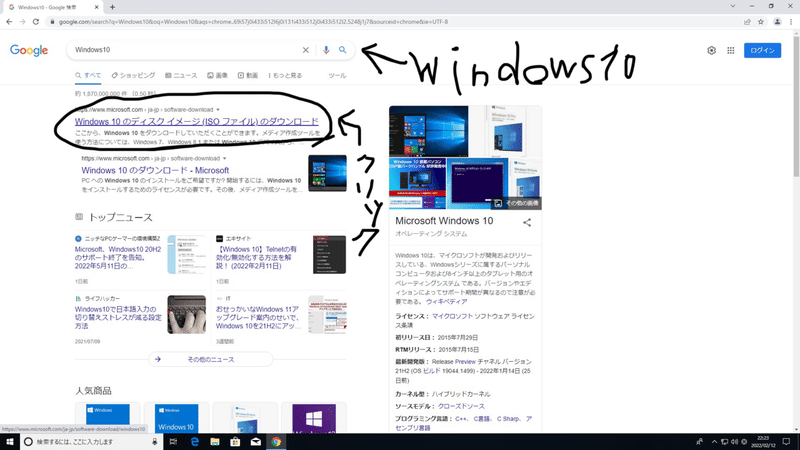
Task: Click taskbar clock showing 22:23
Action: [x=763, y=442]
